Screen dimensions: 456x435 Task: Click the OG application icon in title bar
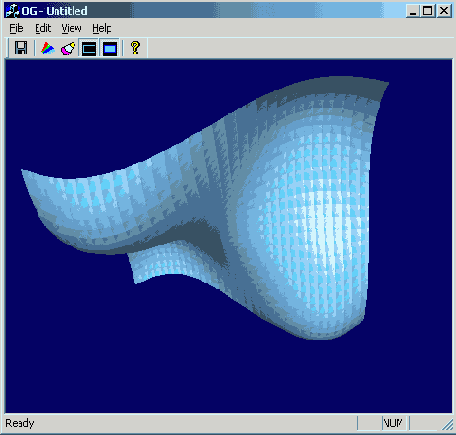point(13,11)
